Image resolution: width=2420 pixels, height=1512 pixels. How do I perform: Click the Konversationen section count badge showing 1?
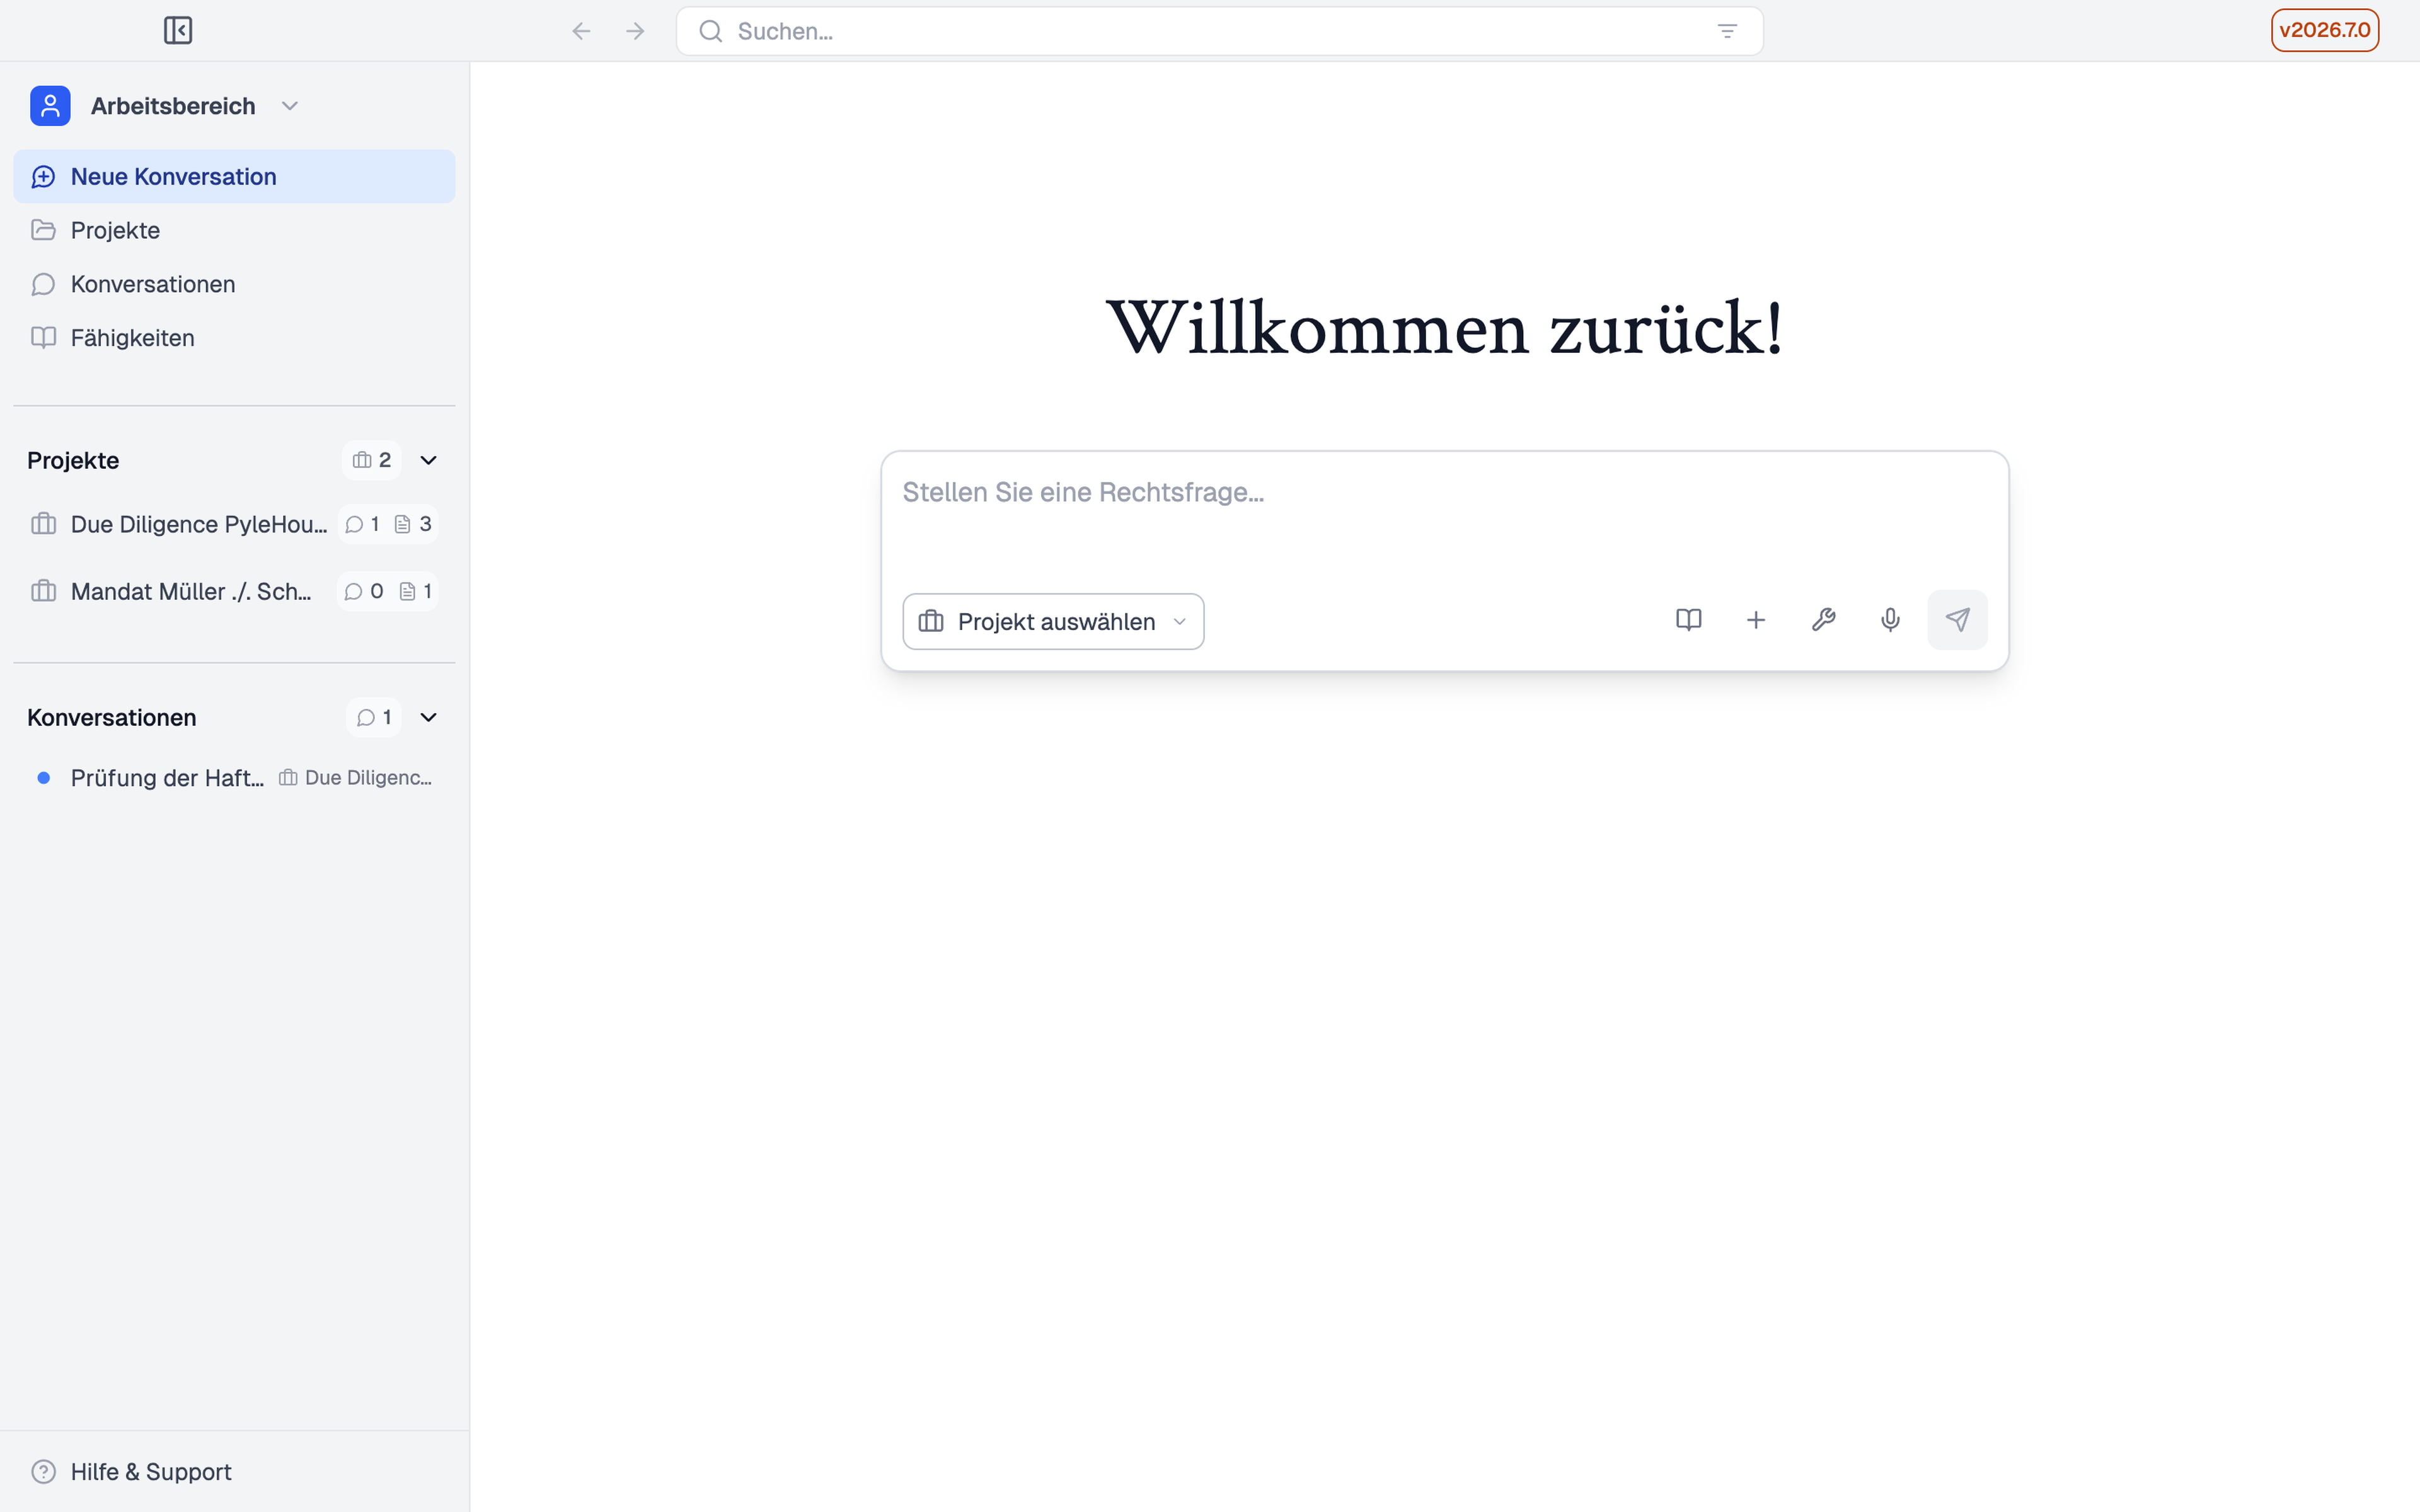click(374, 718)
